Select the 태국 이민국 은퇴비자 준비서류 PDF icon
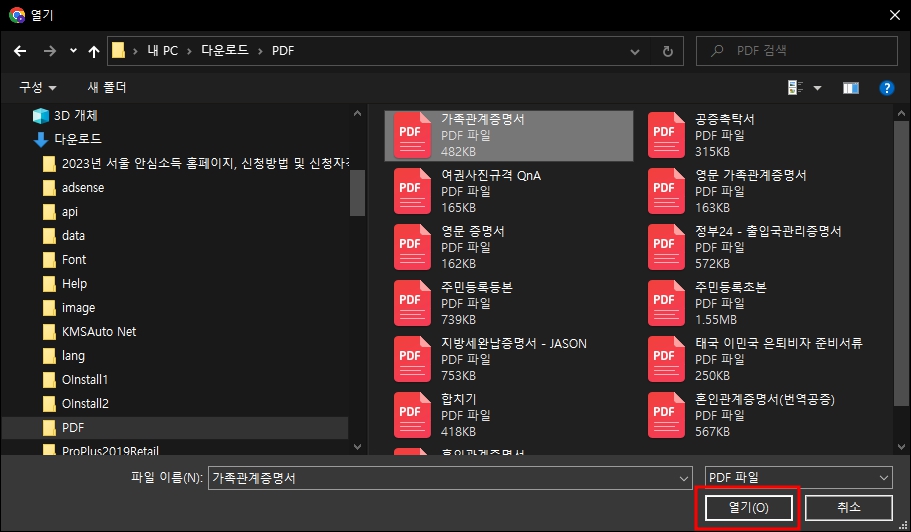The image size is (911, 532). coord(666,360)
